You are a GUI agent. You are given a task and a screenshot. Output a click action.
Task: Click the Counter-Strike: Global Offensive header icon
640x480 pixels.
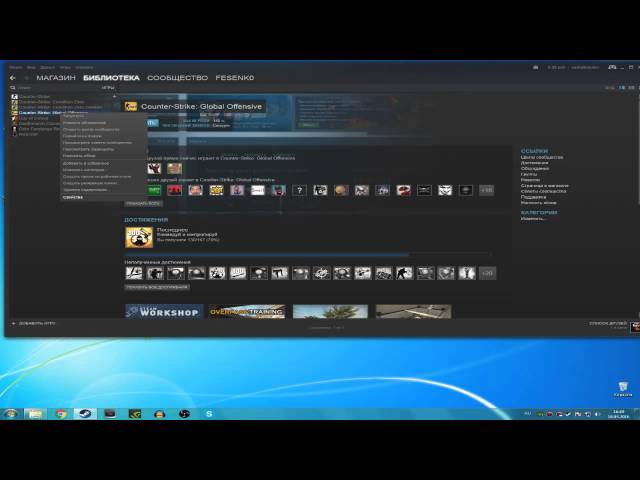click(x=131, y=107)
